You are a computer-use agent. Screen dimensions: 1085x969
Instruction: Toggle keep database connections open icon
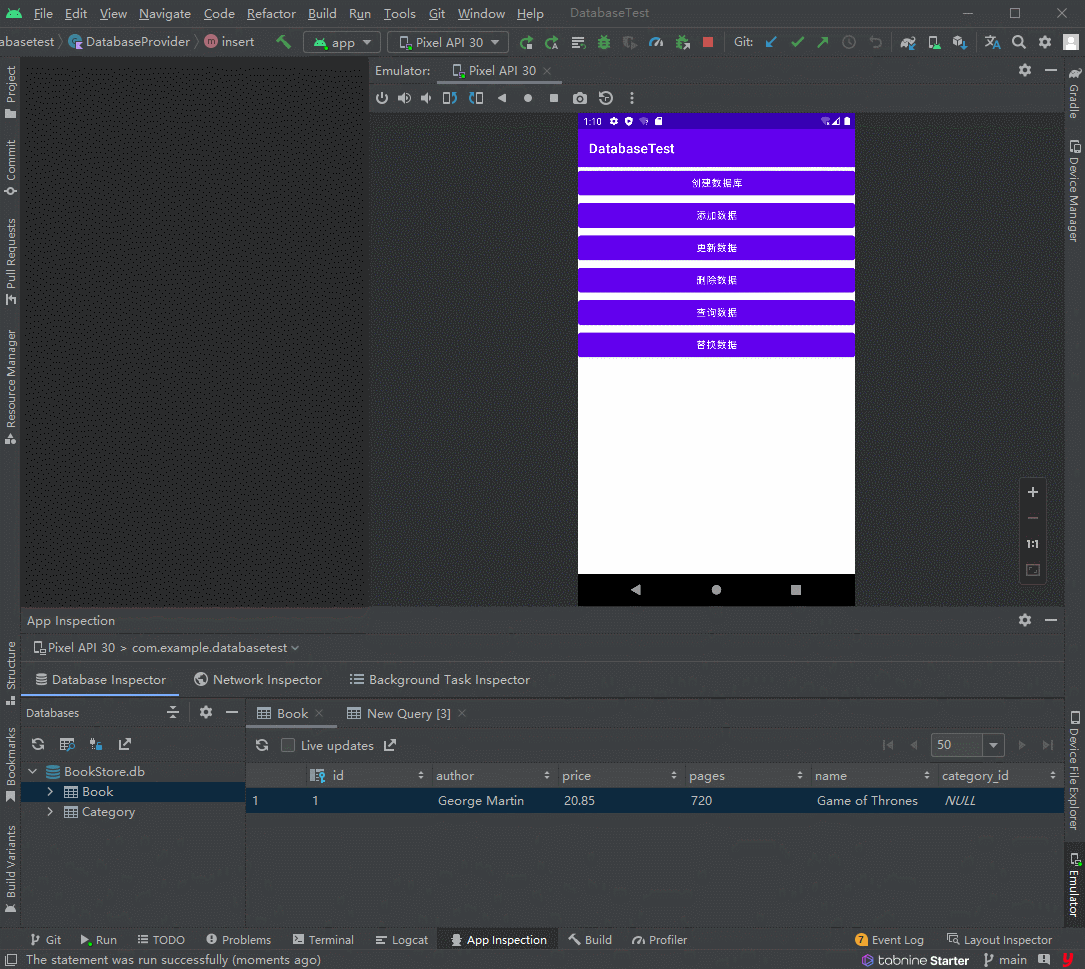tap(96, 744)
